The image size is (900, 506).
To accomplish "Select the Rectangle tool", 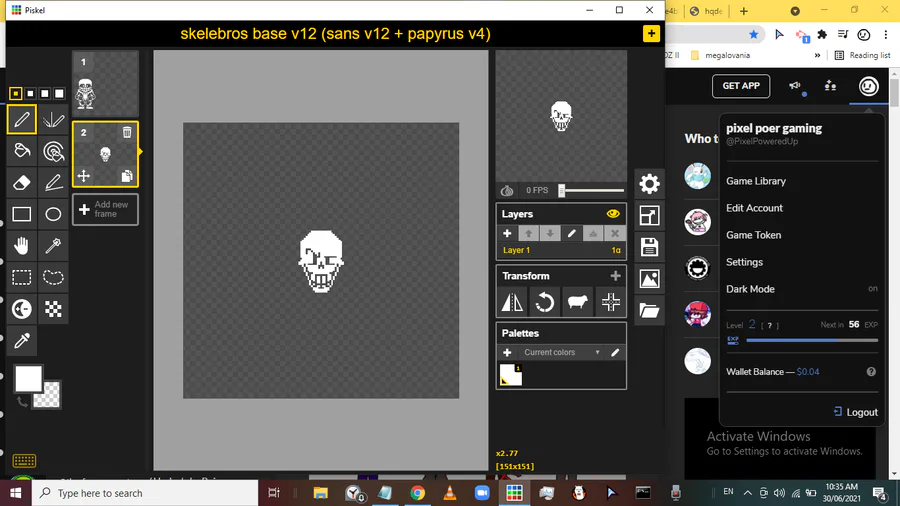I will pyautogui.click(x=22, y=214).
